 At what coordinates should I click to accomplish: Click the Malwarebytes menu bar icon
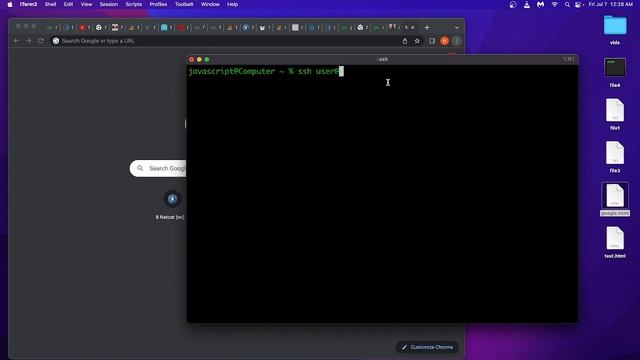[x=540, y=4]
